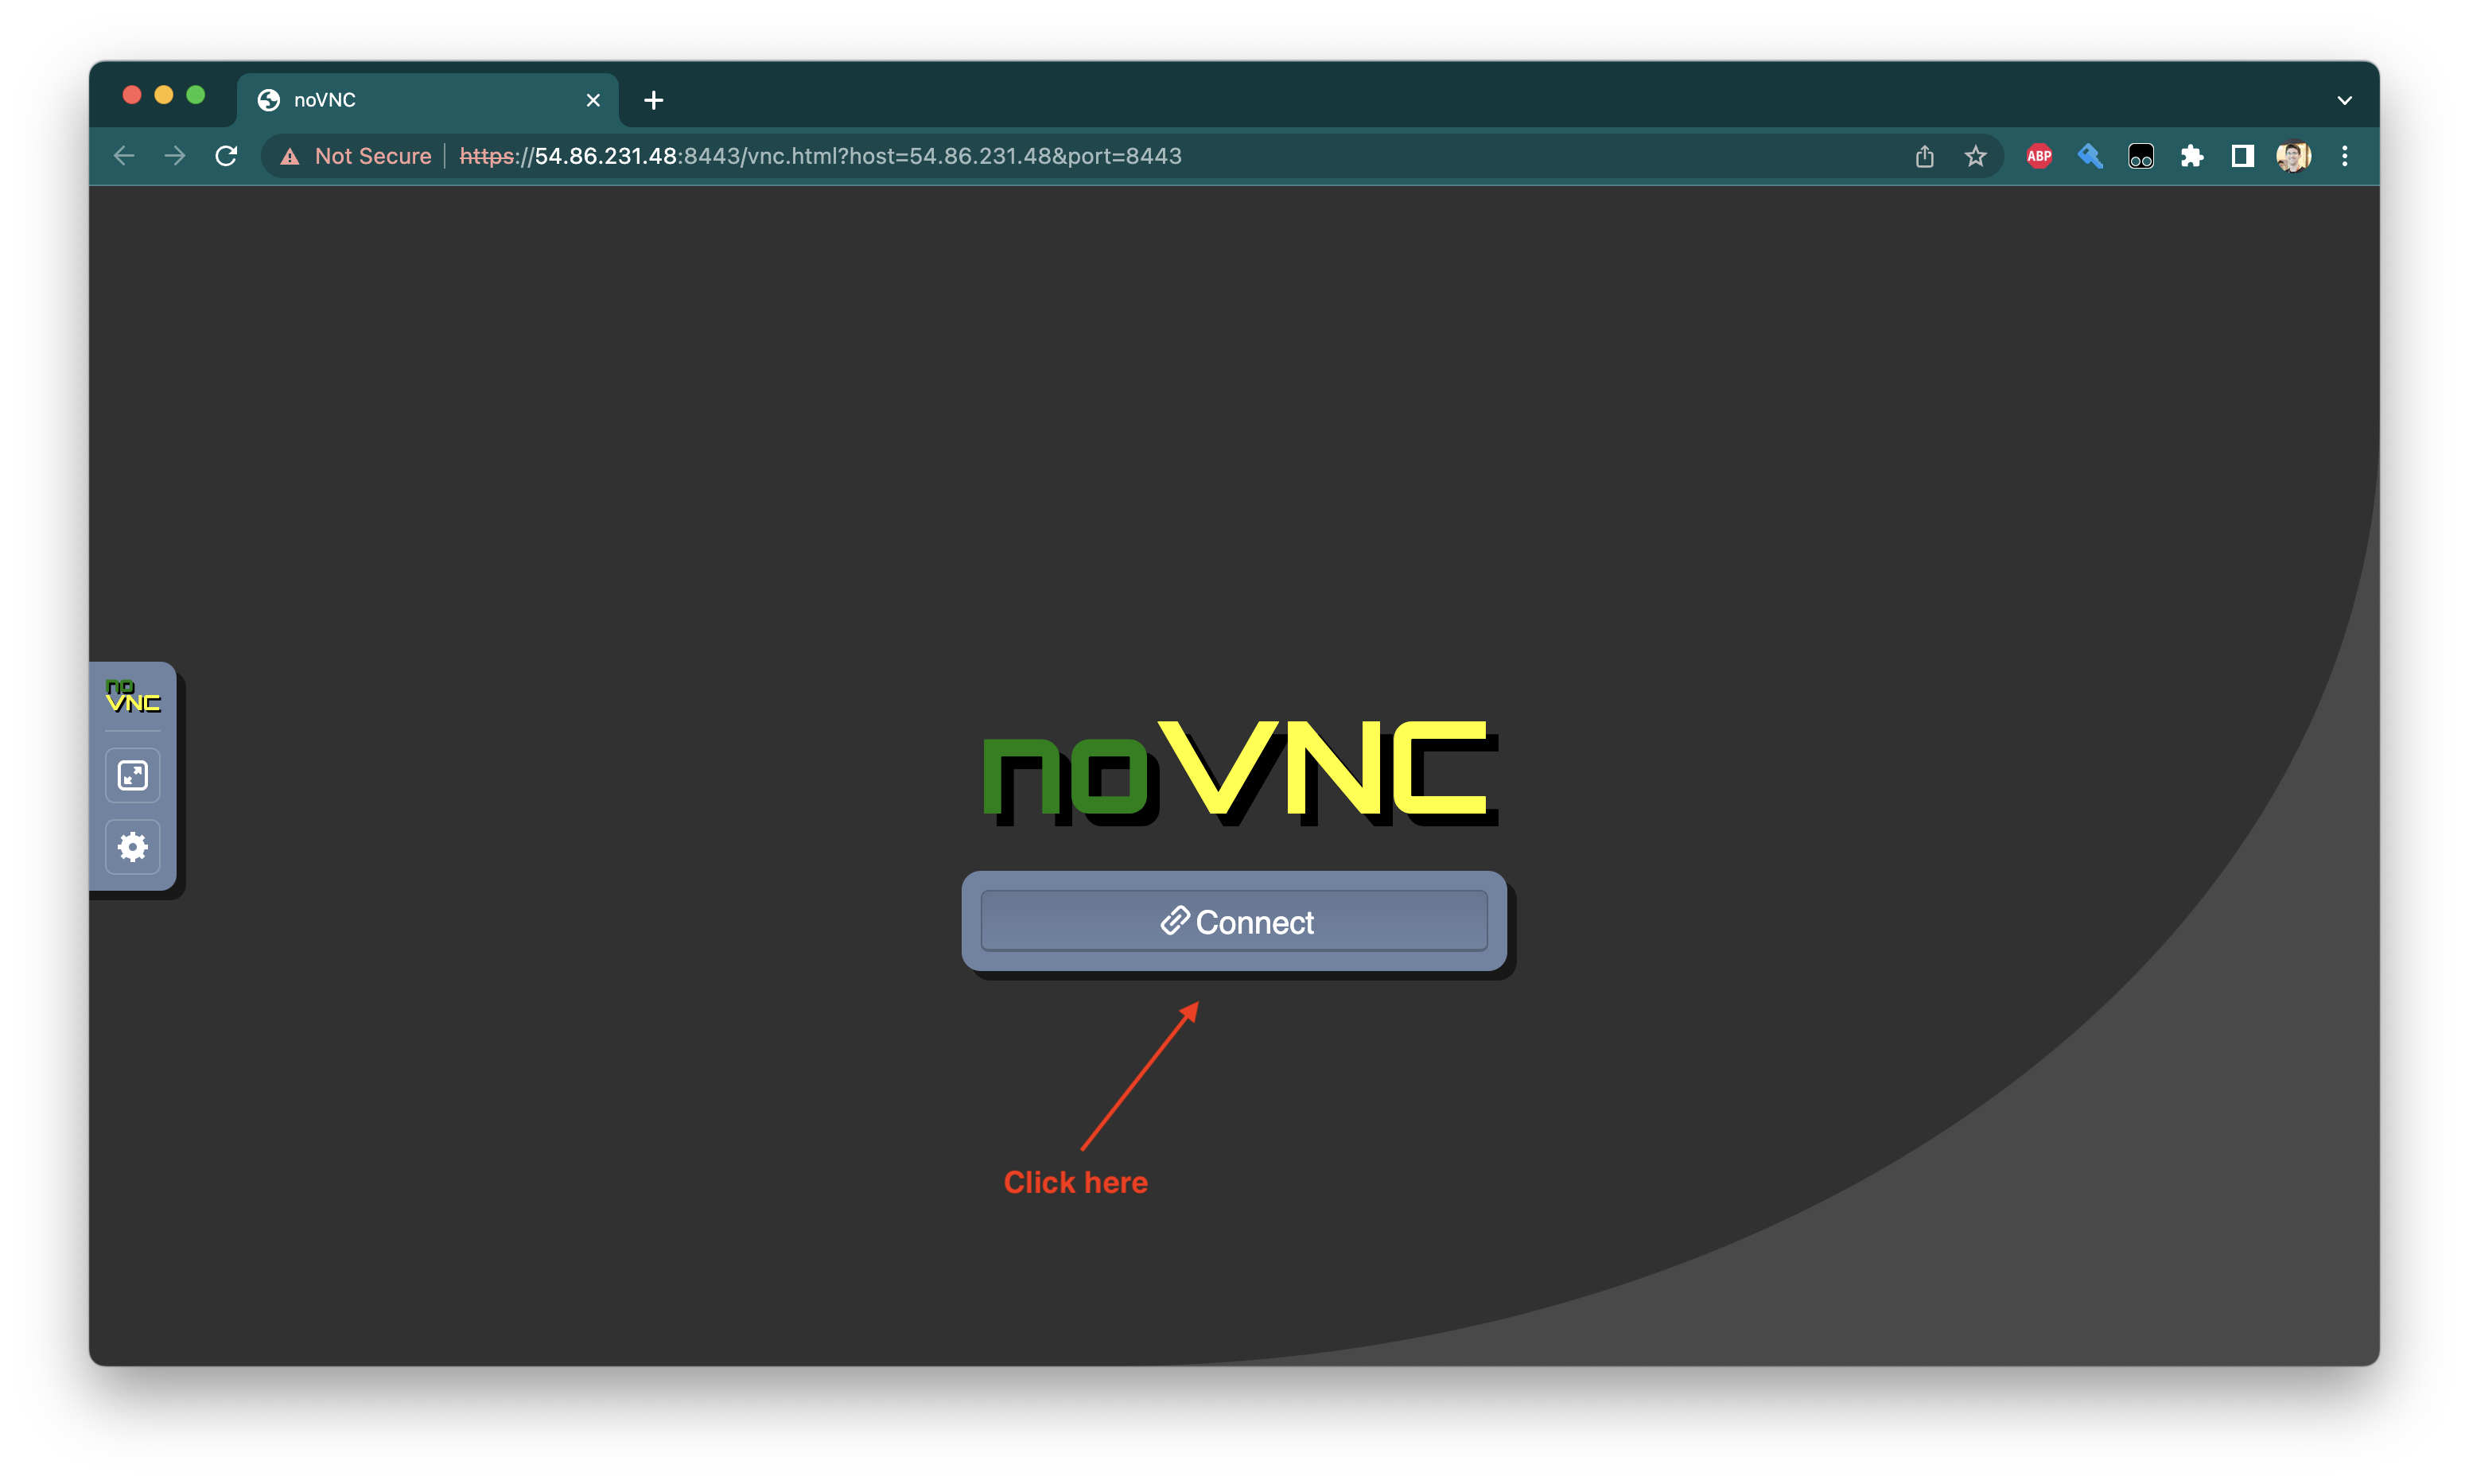2469x1484 pixels.
Task: Click the URL address field
Action: [1130, 156]
